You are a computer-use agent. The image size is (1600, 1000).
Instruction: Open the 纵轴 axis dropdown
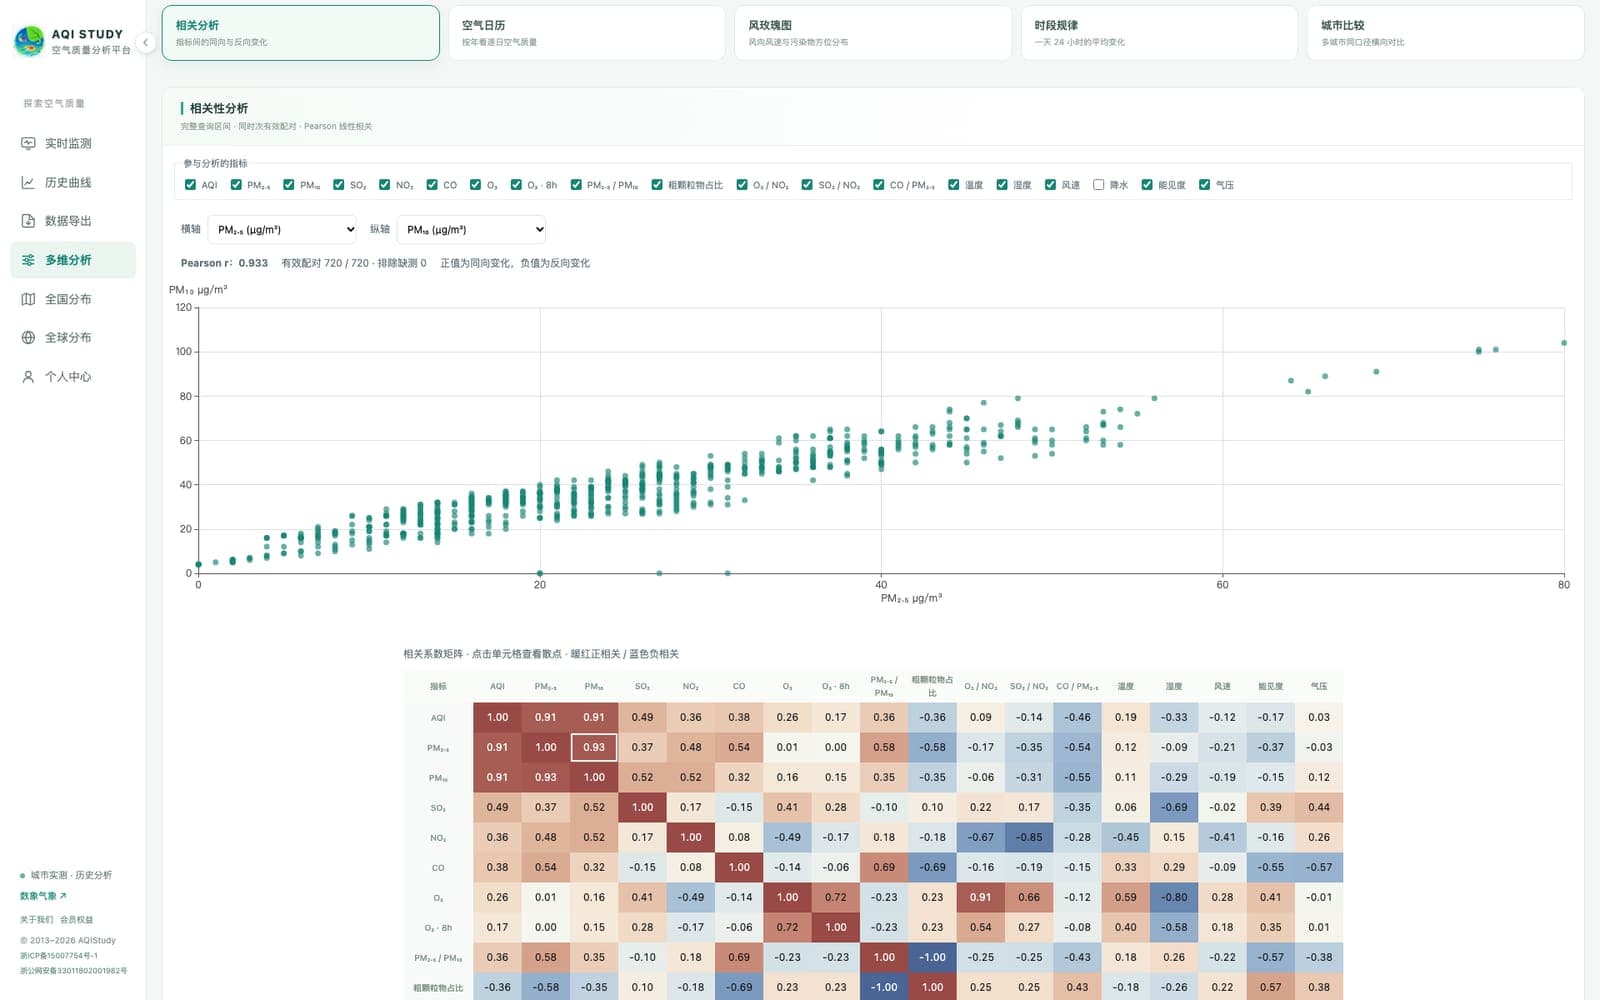471,230
